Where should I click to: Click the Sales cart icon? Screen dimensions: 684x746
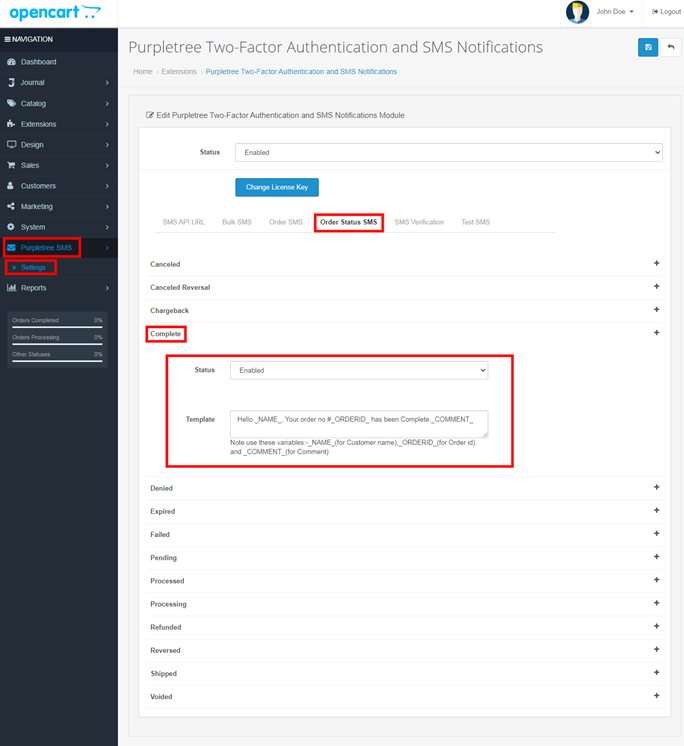click(11, 165)
